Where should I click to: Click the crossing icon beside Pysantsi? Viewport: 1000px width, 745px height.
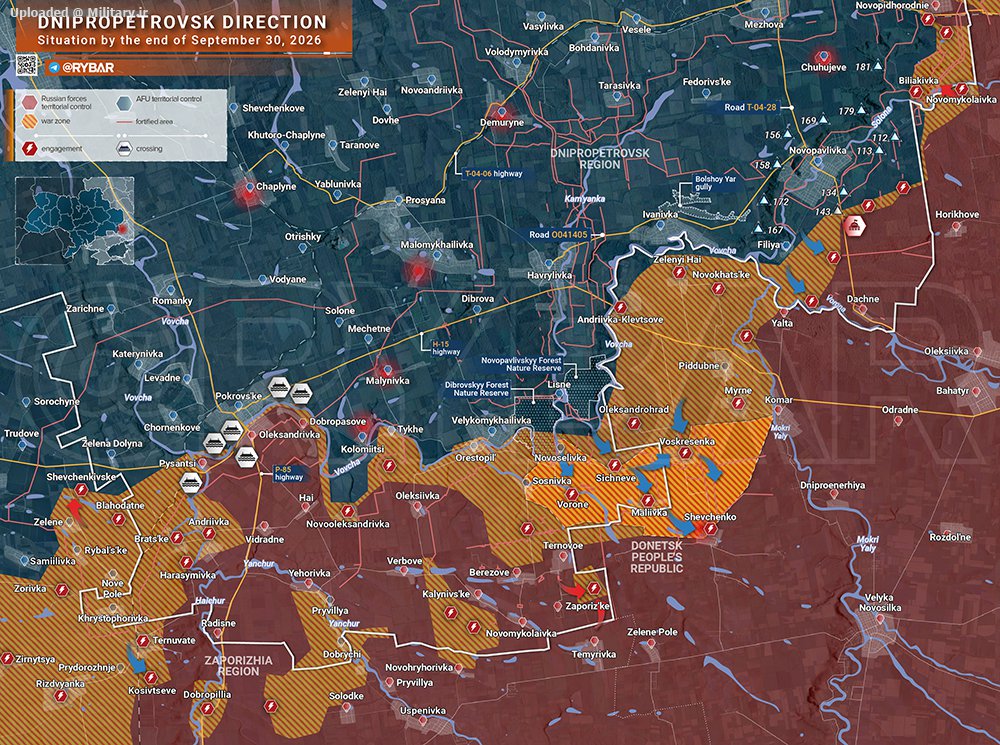click(191, 483)
